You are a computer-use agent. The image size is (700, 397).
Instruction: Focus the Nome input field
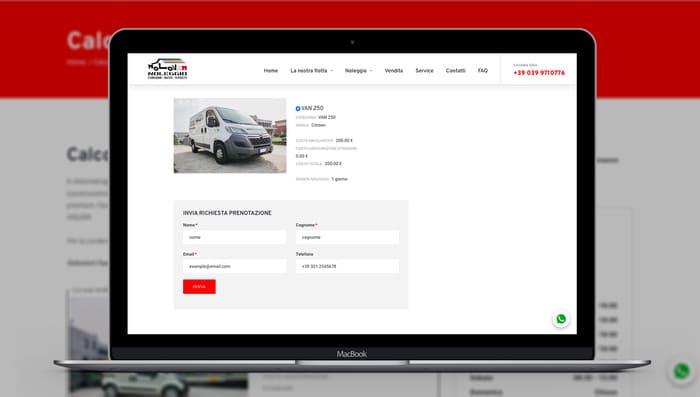(234, 237)
